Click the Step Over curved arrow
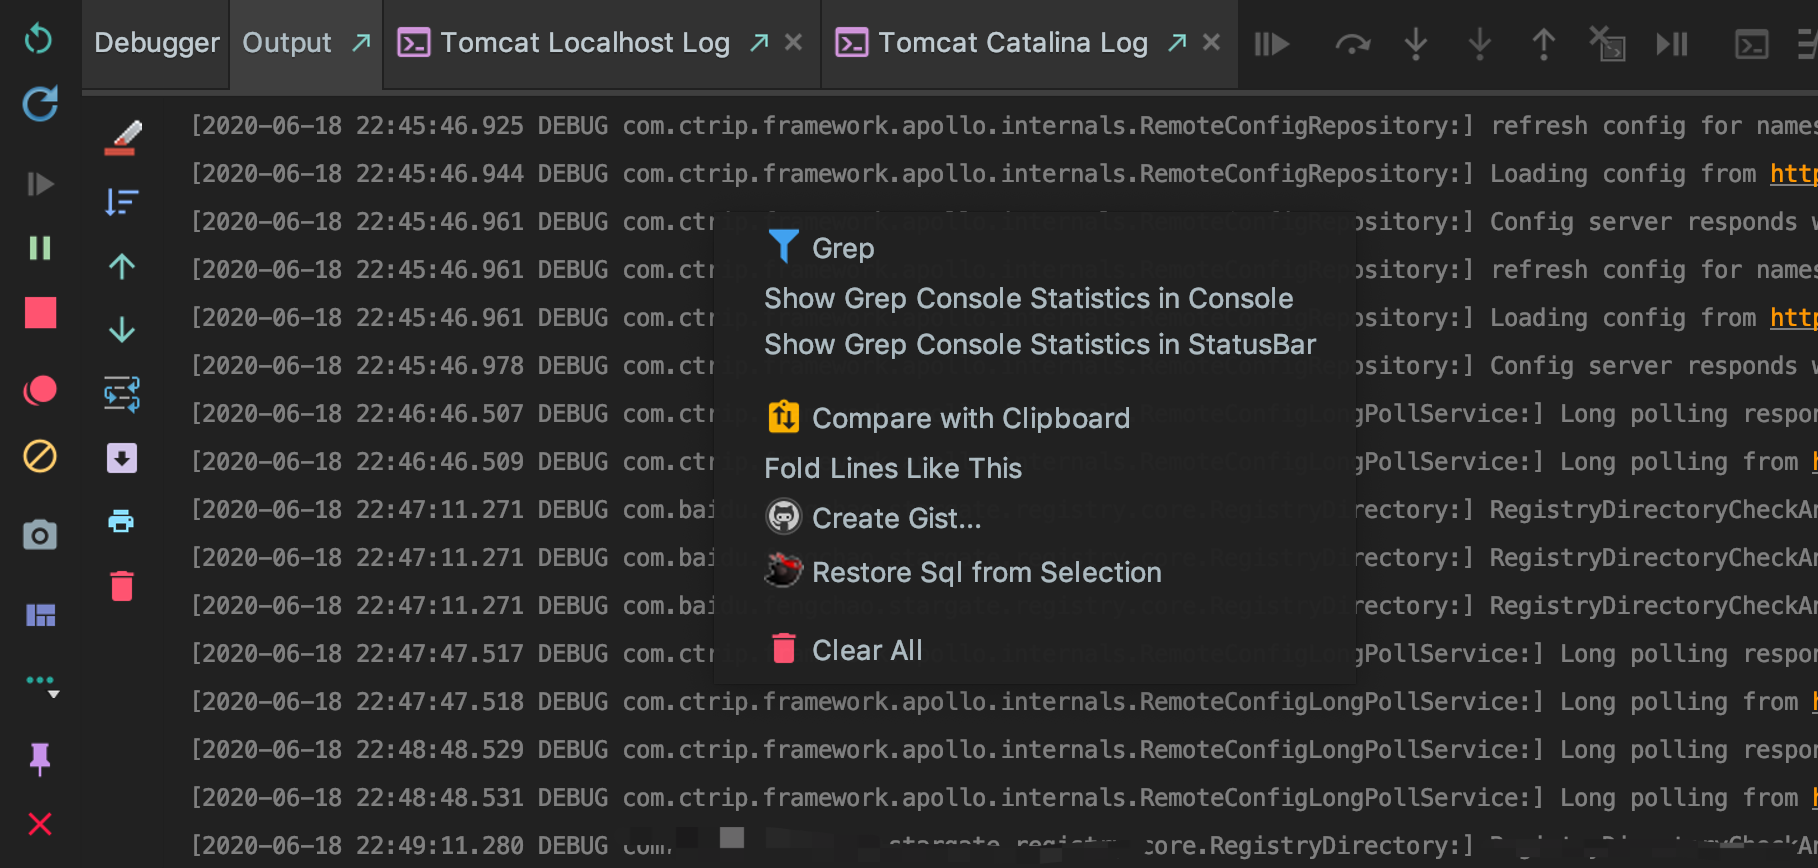Image resolution: width=1818 pixels, height=868 pixels. coord(1352,44)
